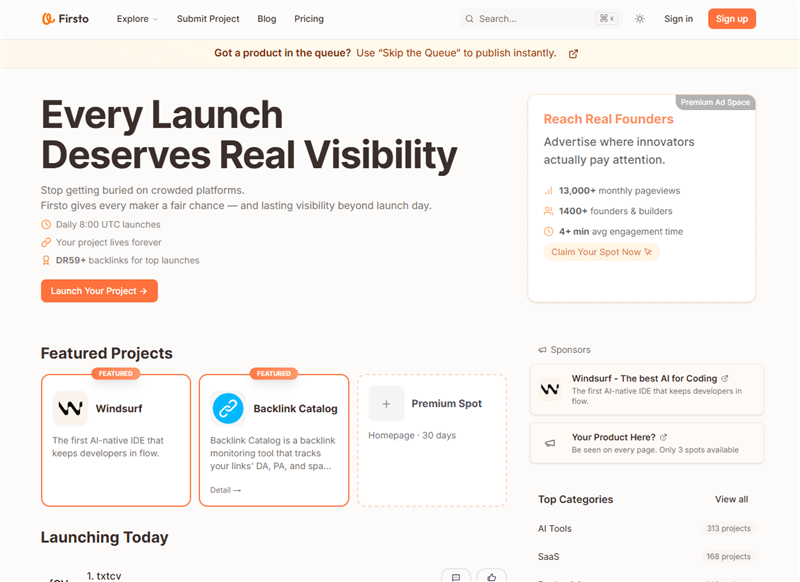The width and height of the screenshot is (800, 582).
Task: Upvote txtcv with the thumbs-up toggle
Action: (491, 575)
